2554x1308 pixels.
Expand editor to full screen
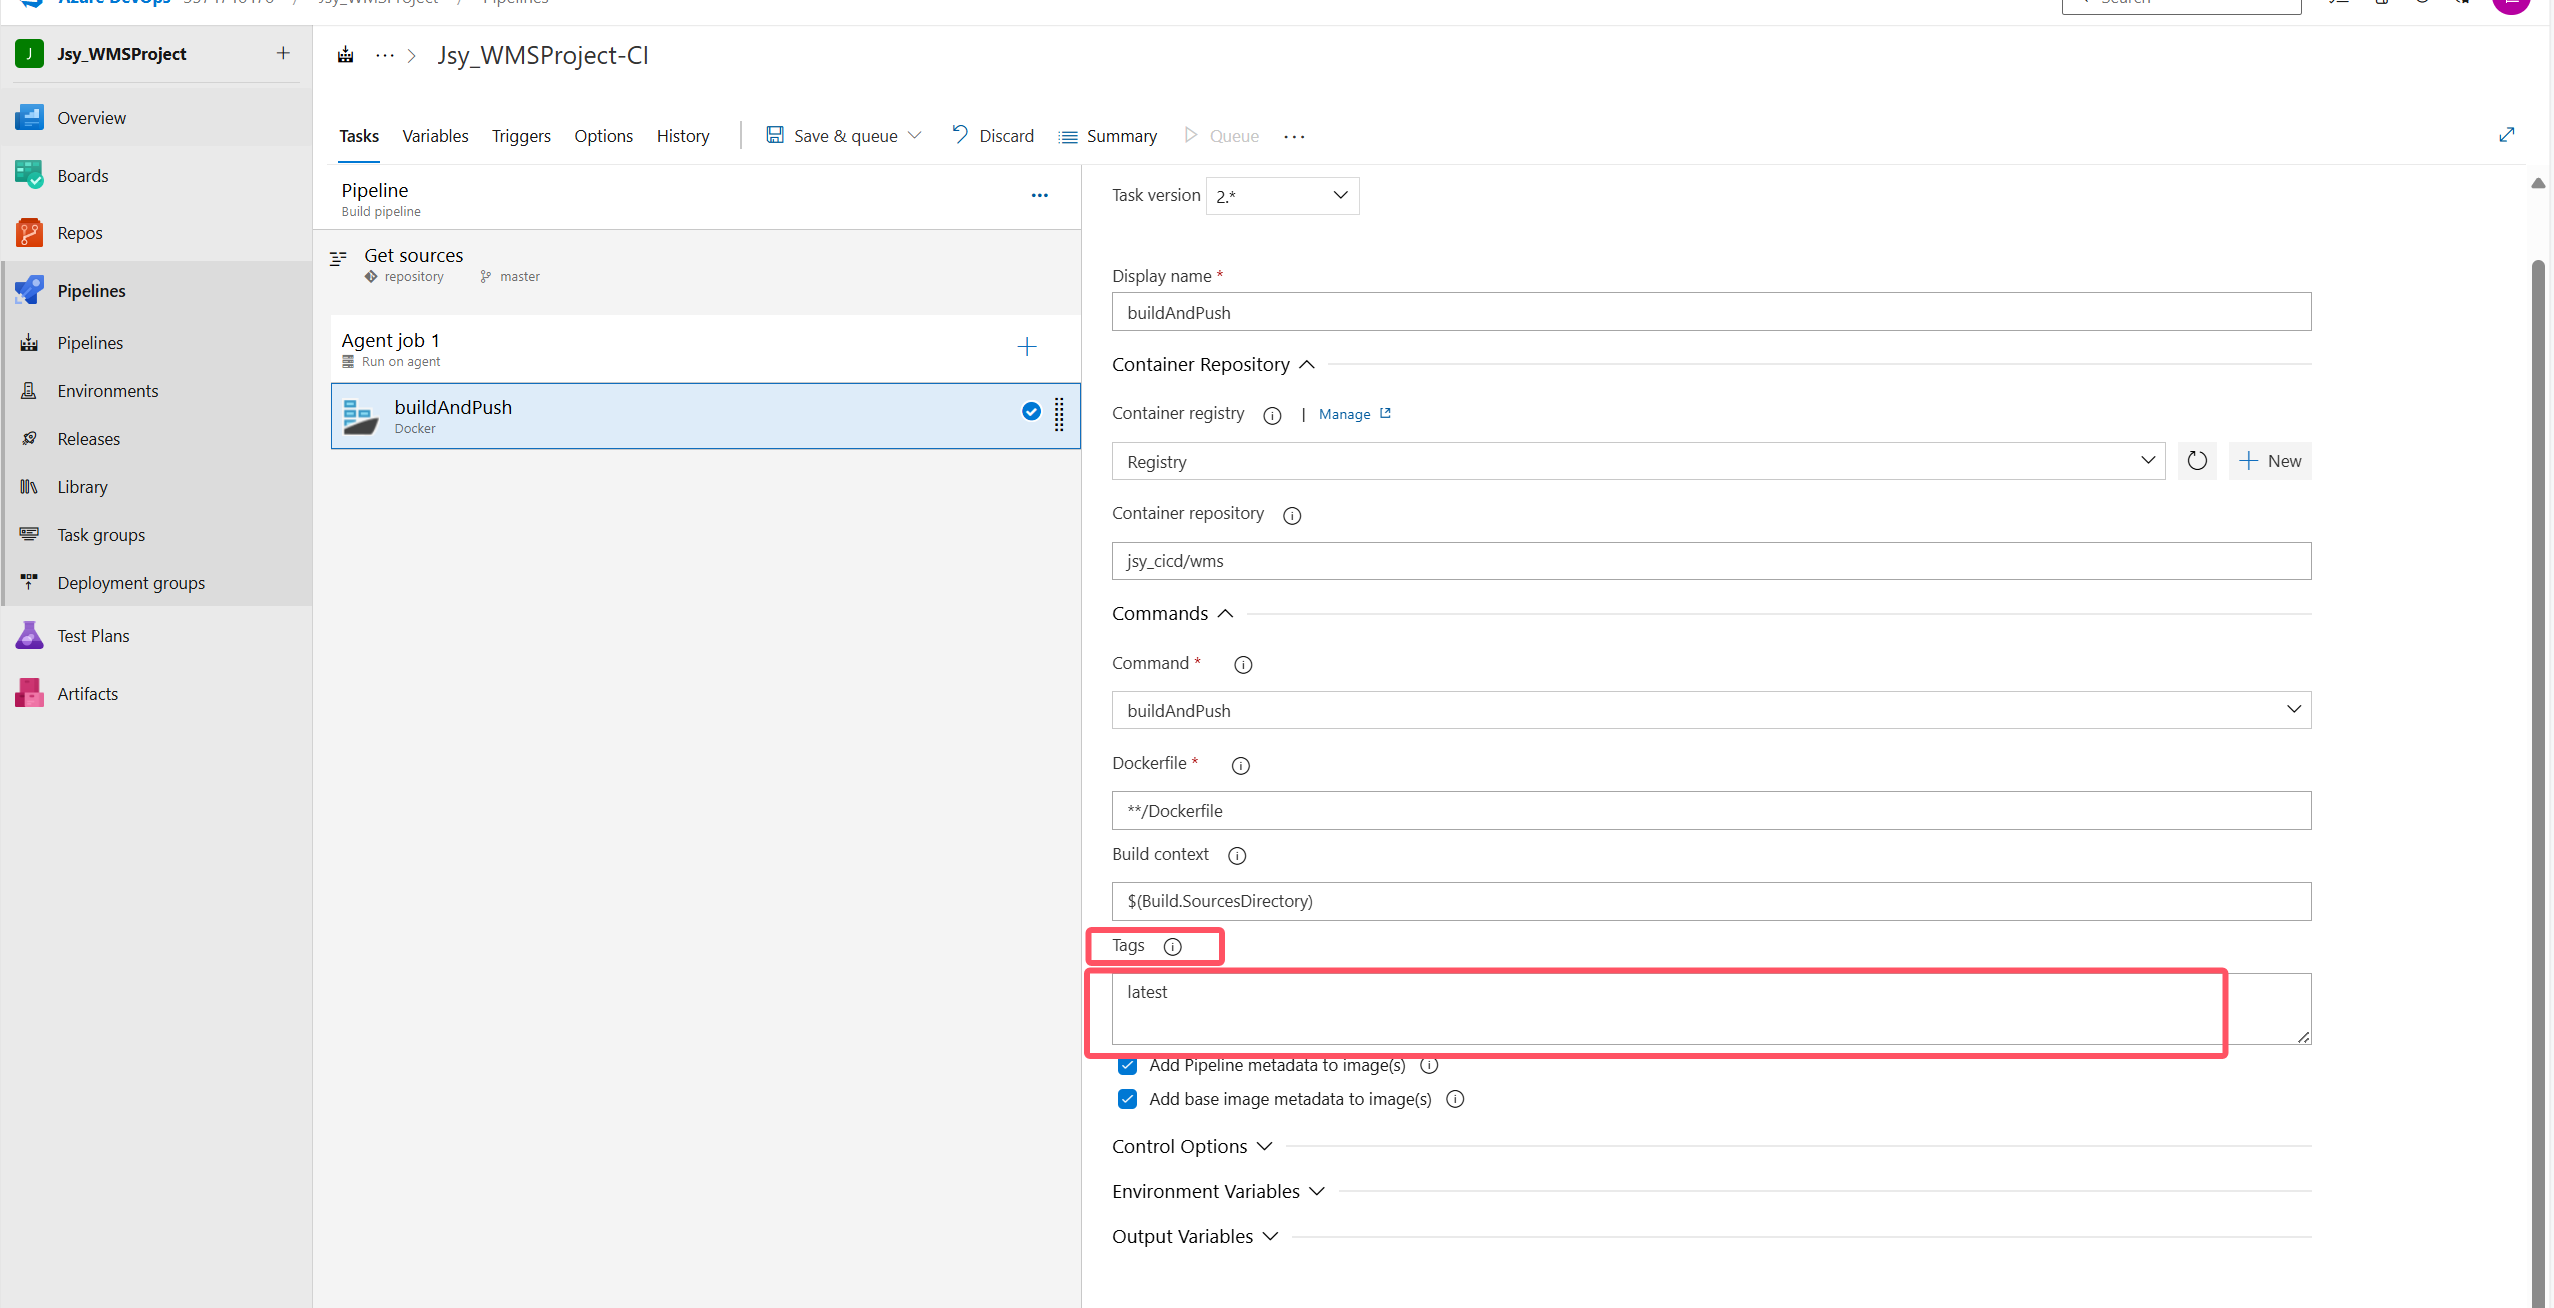click(x=2506, y=135)
